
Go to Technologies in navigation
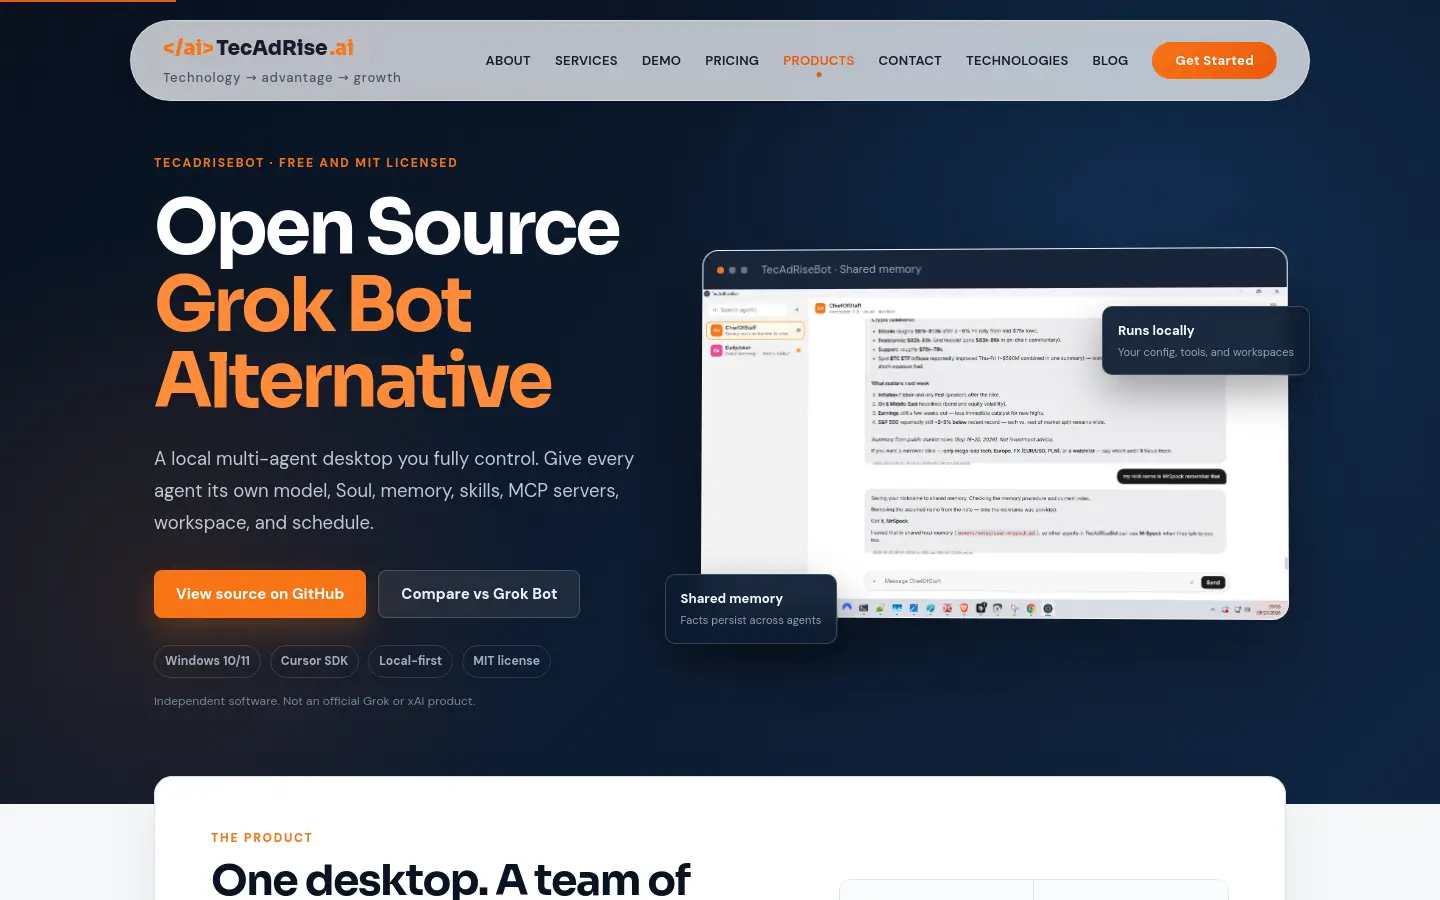1017,61
